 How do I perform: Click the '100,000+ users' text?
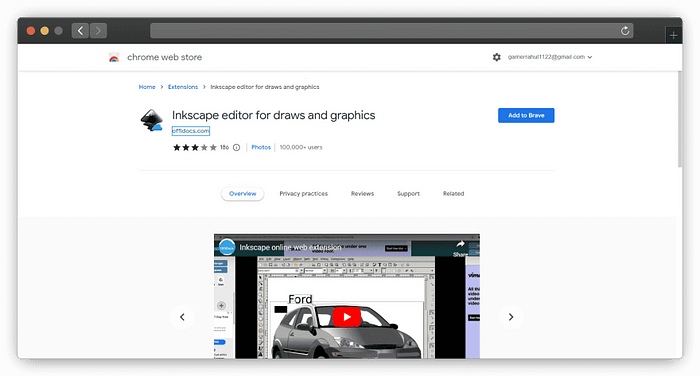click(x=301, y=147)
